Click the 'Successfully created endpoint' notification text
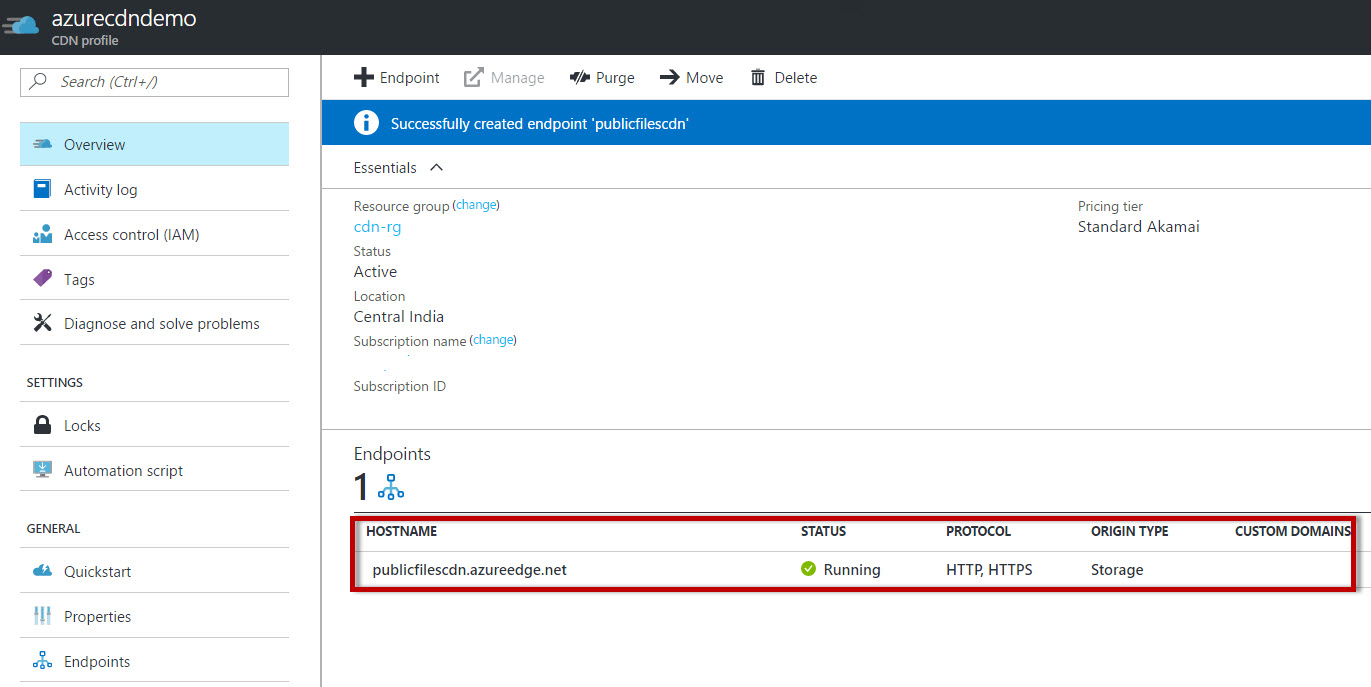The image size is (1371, 687). (x=540, y=124)
